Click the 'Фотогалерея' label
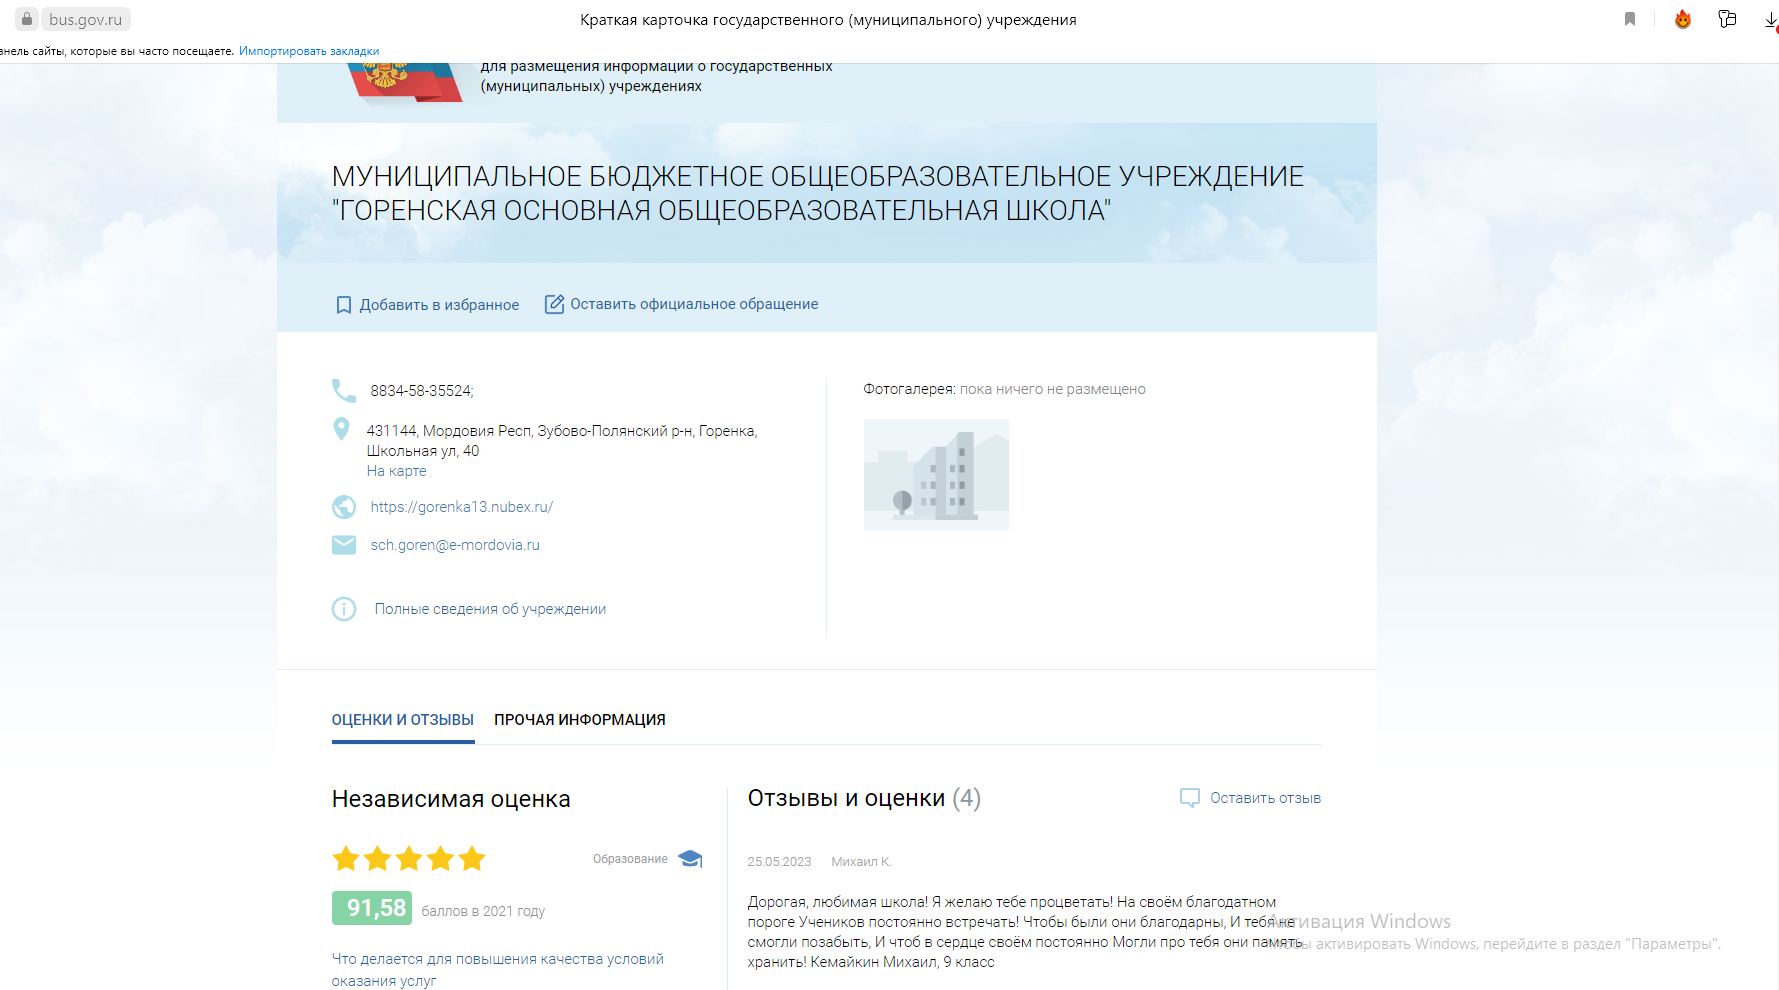 [909, 389]
